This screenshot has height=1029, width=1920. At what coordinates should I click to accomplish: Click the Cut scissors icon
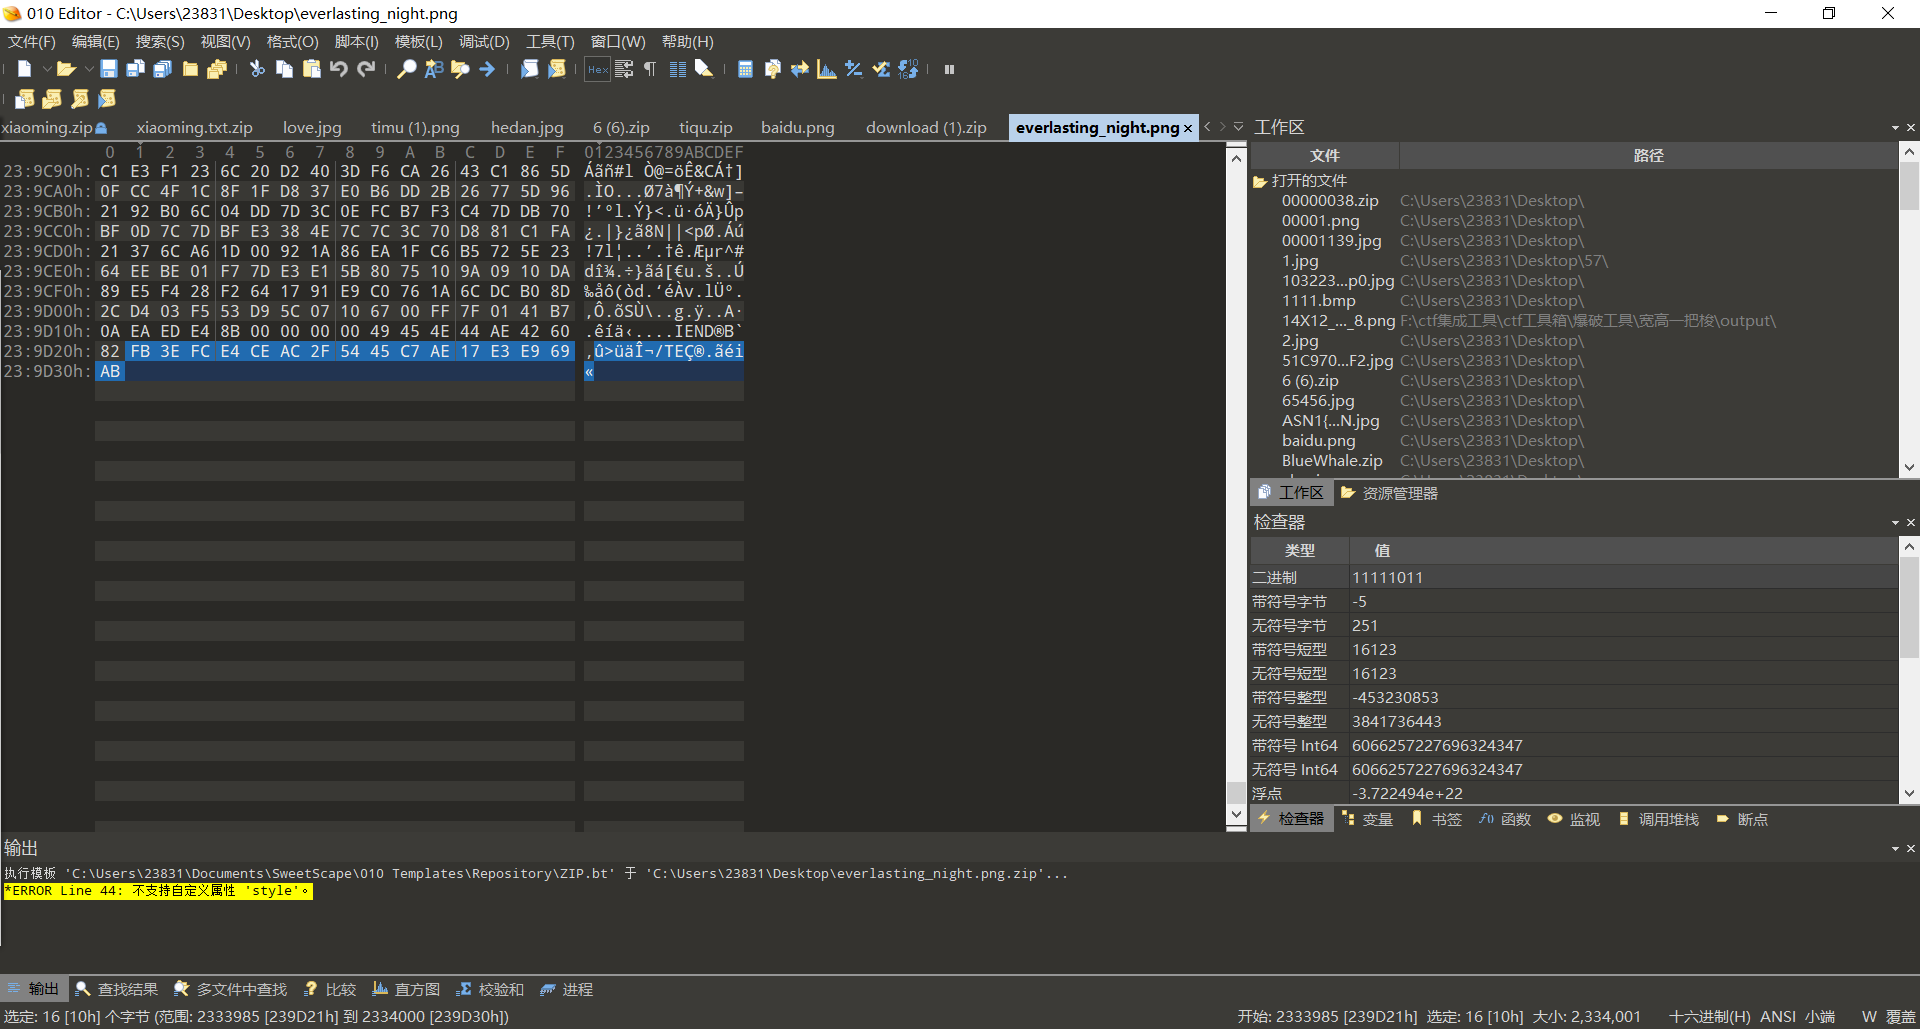257,69
